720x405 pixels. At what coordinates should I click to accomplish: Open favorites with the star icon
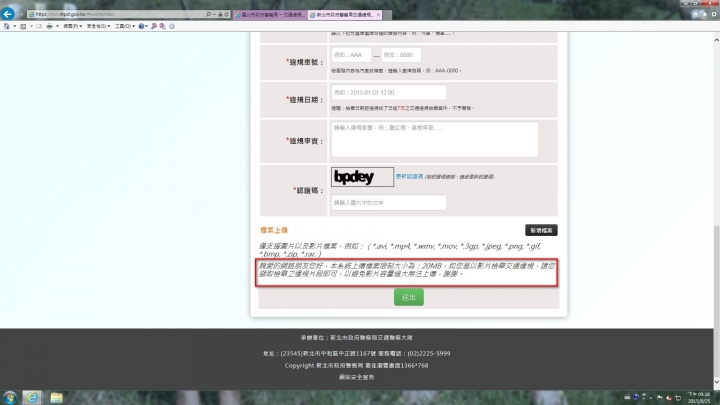tap(704, 14)
